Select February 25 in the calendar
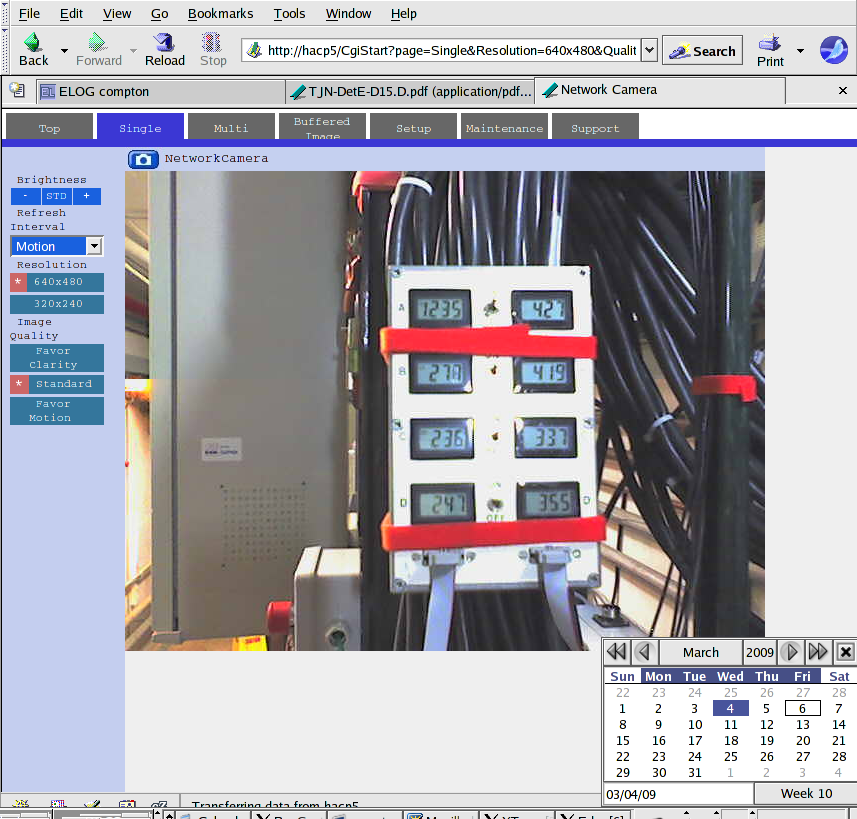857x819 pixels. (731, 693)
